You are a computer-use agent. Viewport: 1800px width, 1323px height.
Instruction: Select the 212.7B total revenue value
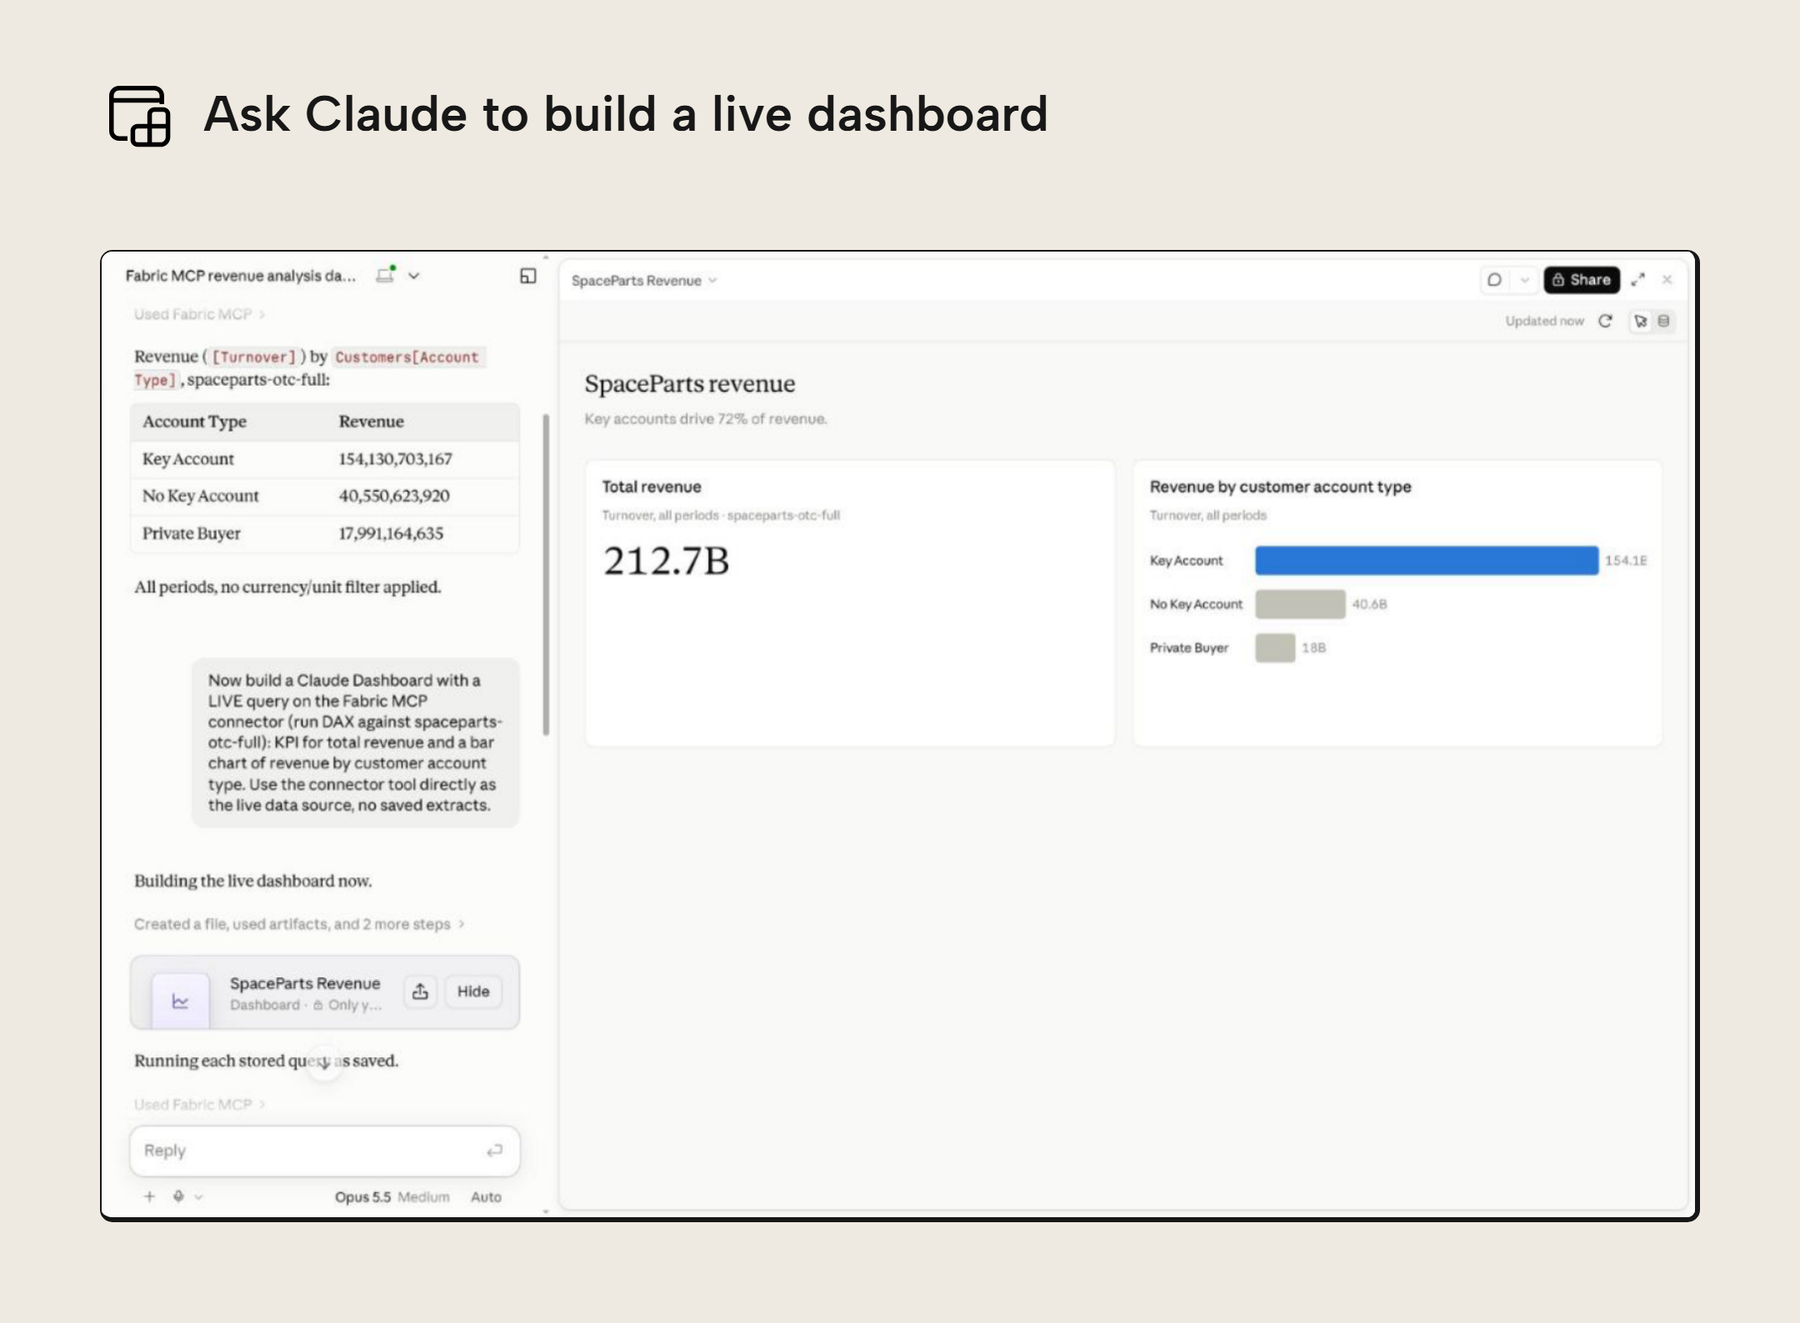click(x=666, y=561)
